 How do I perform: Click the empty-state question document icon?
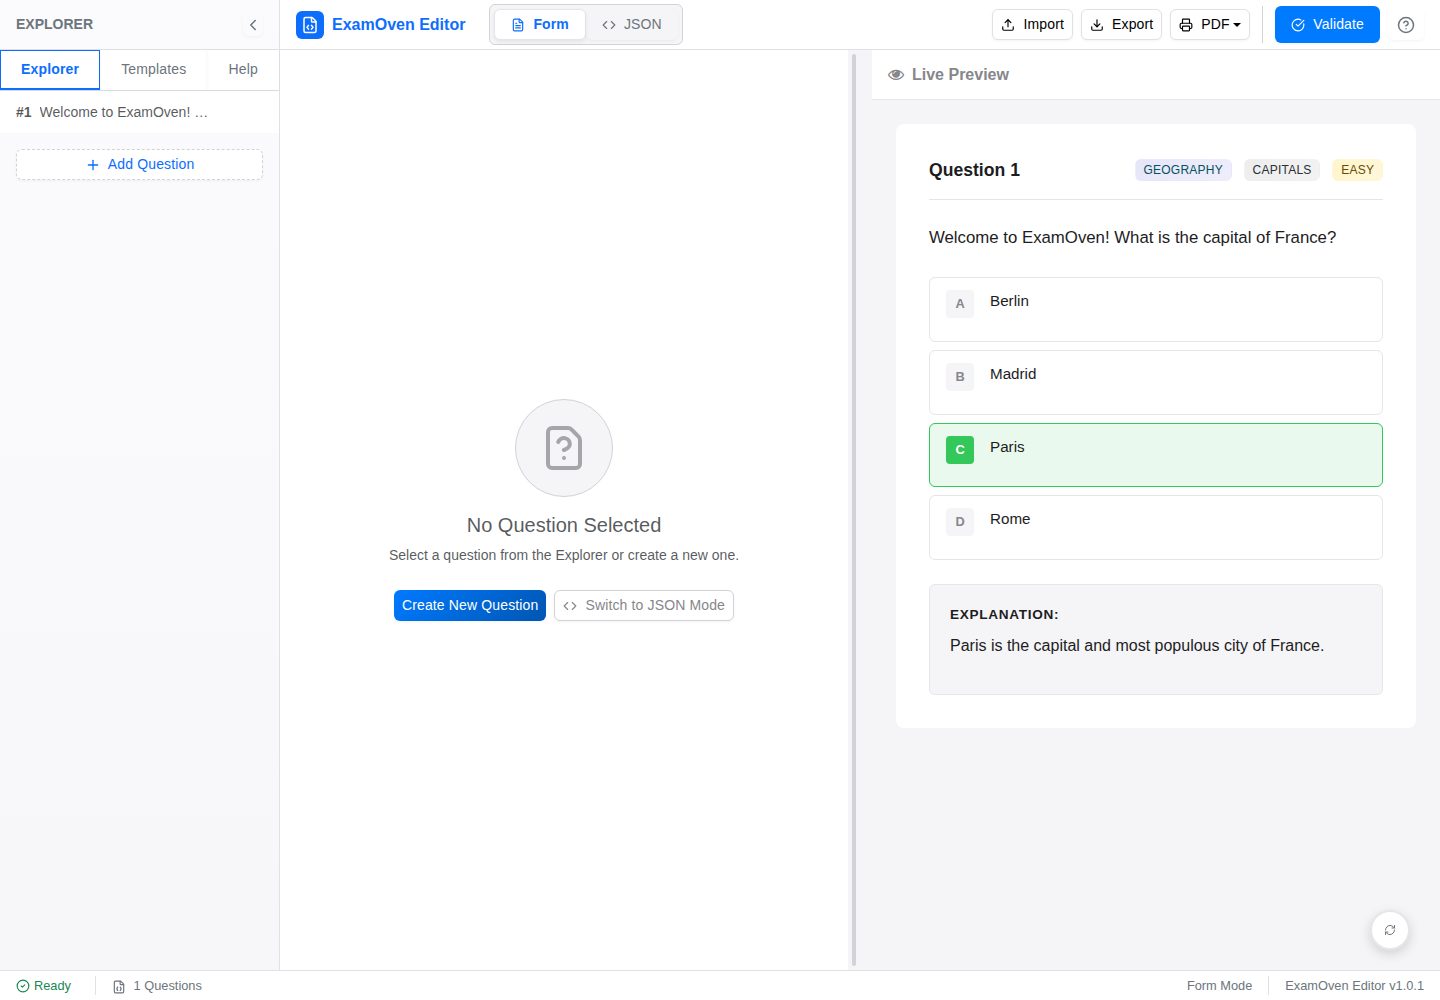(564, 448)
